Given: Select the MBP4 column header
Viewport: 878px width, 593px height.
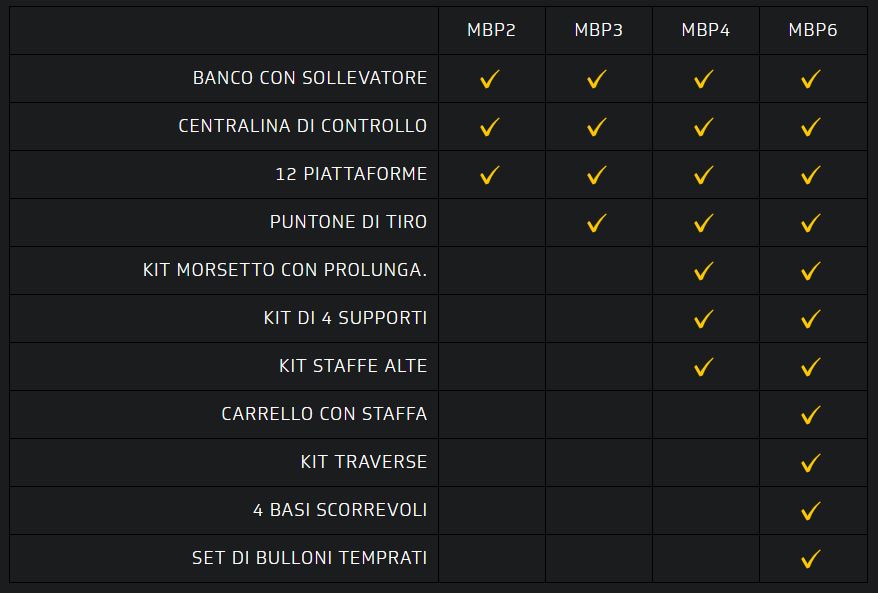Looking at the screenshot, I should 705,30.
